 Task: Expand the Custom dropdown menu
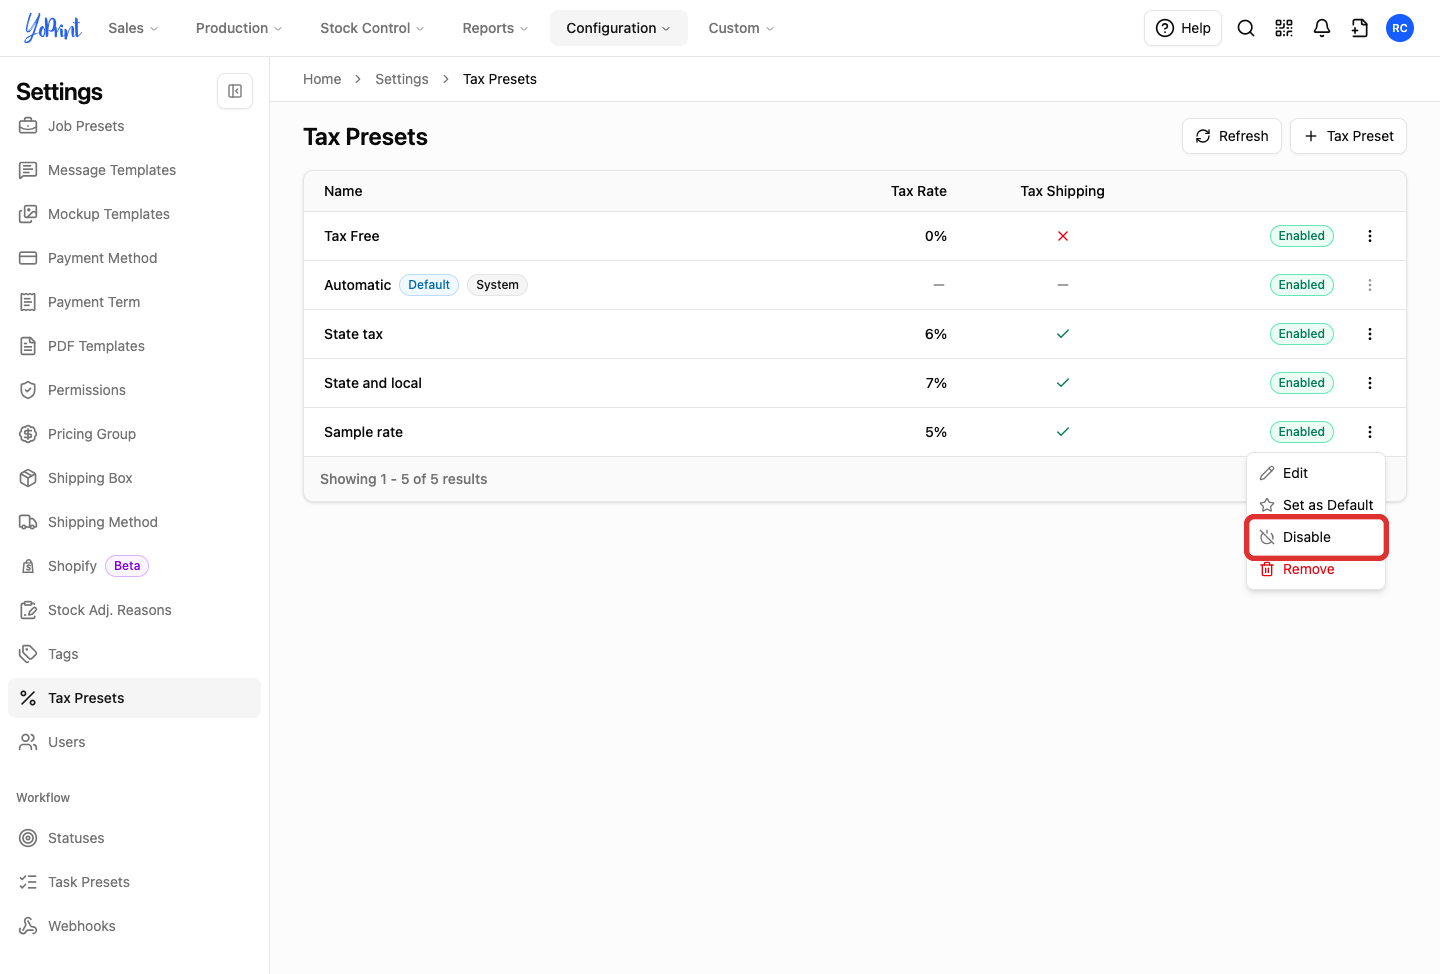pos(741,28)
